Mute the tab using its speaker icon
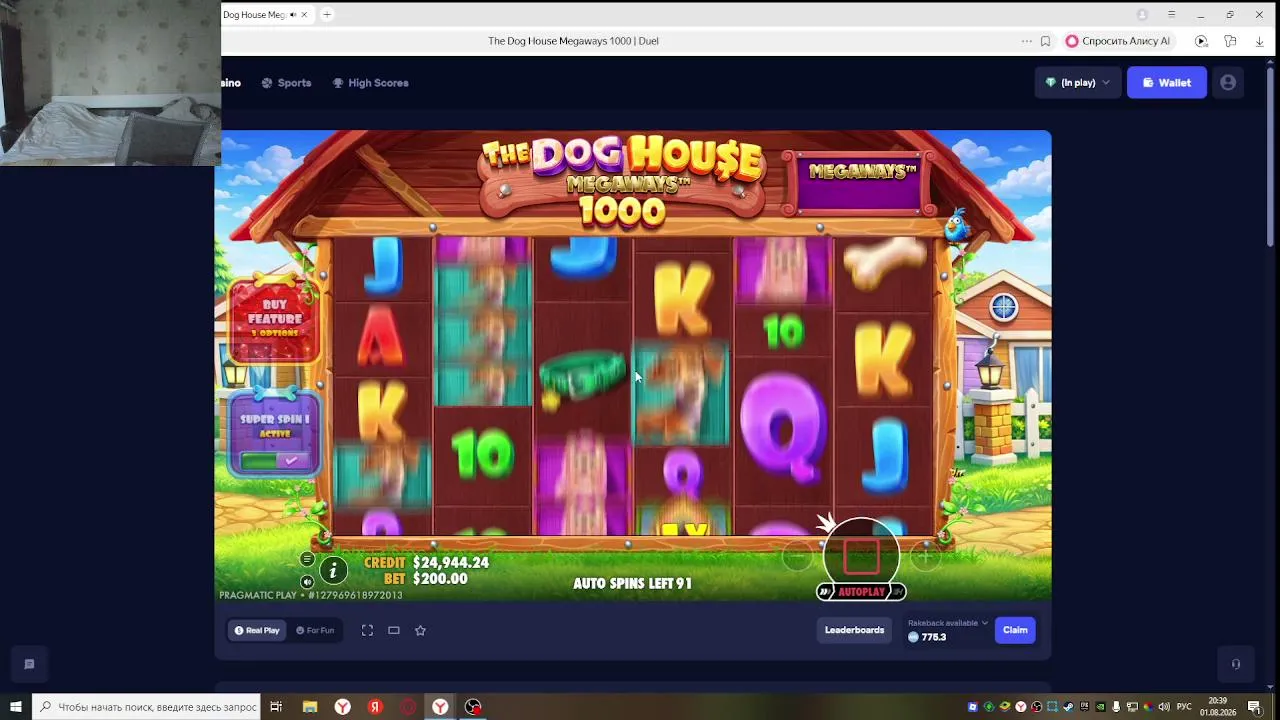Viewport: 1280px width, 720px height. coord(293,15)
